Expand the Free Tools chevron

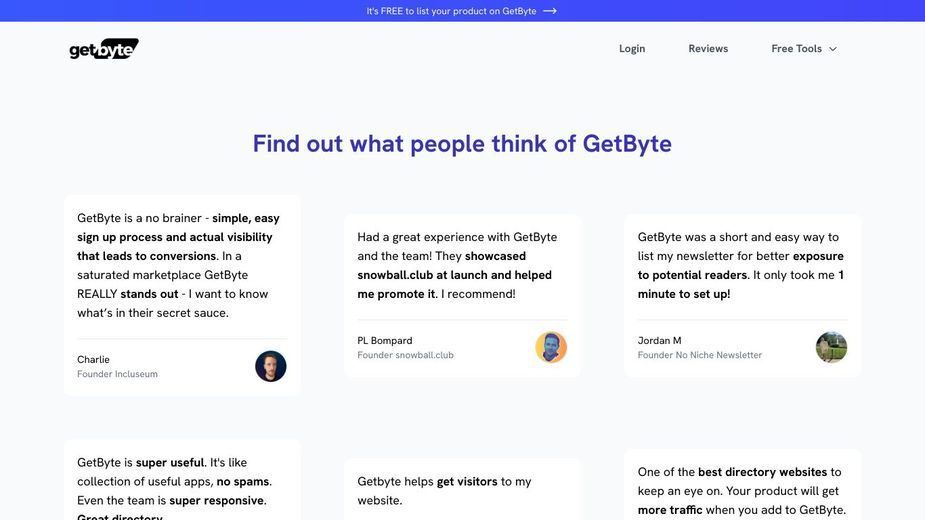[833, 49]
